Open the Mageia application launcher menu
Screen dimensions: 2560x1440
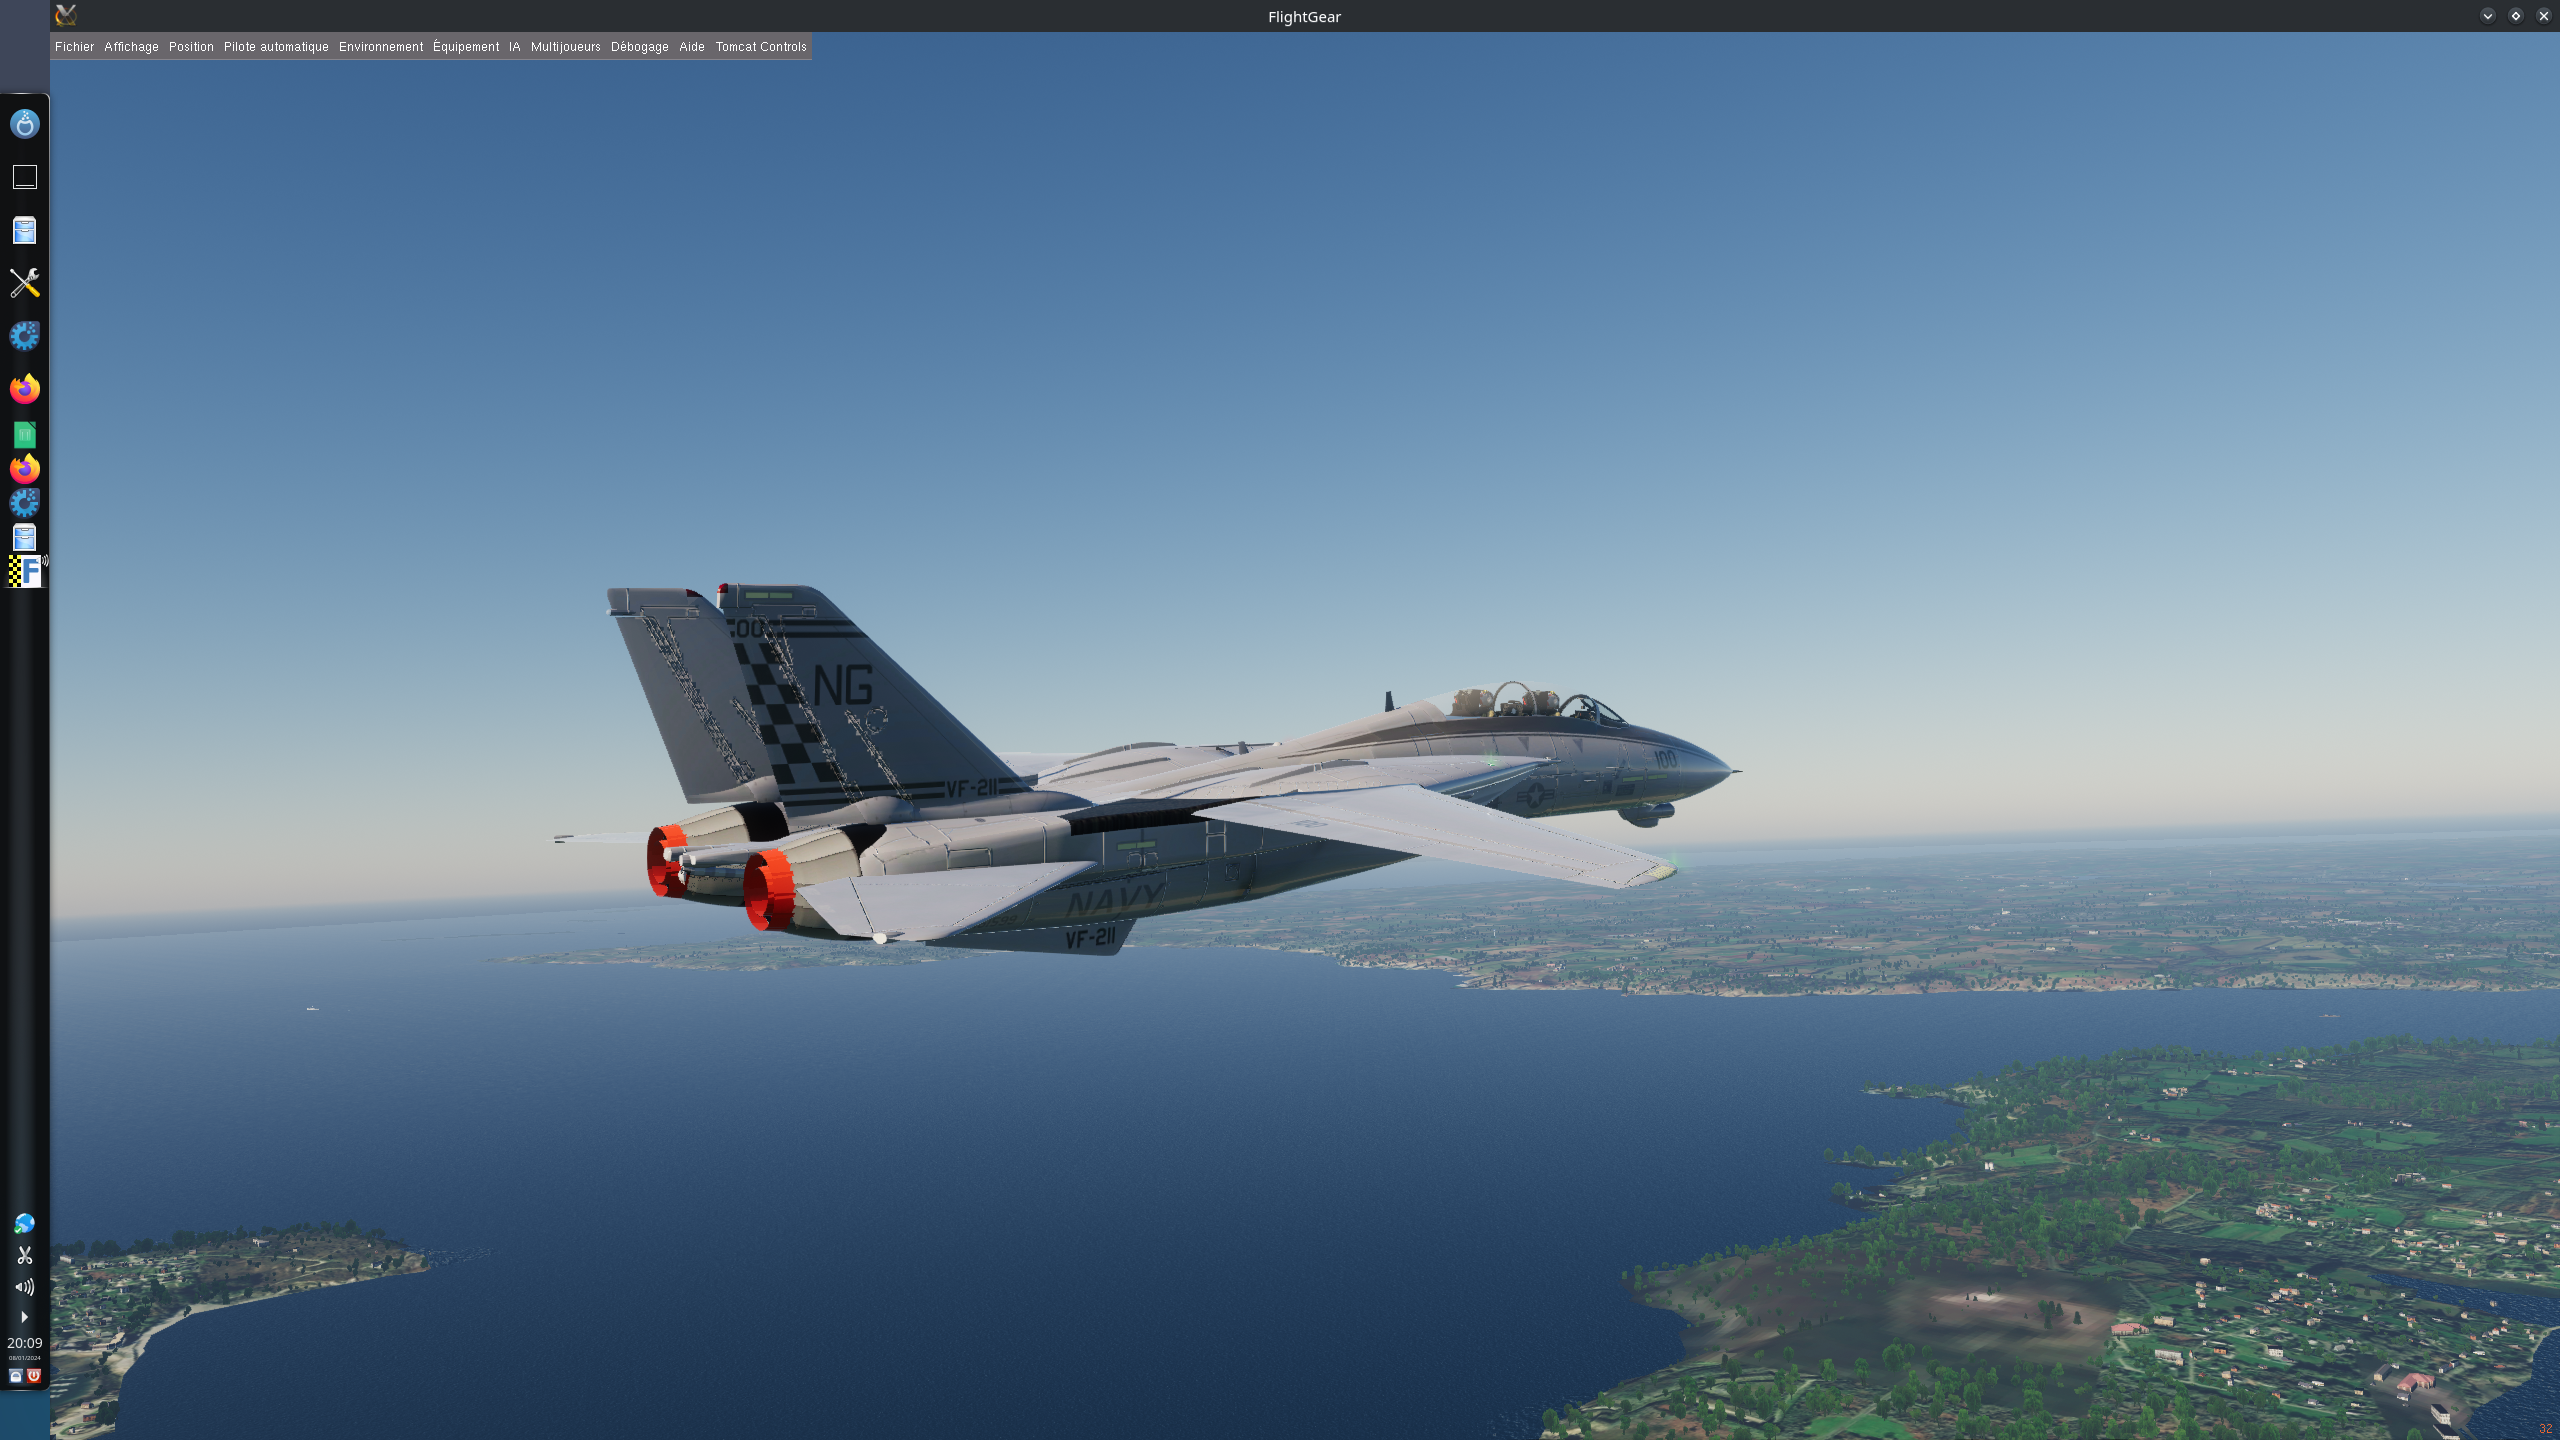pos(24,124)
